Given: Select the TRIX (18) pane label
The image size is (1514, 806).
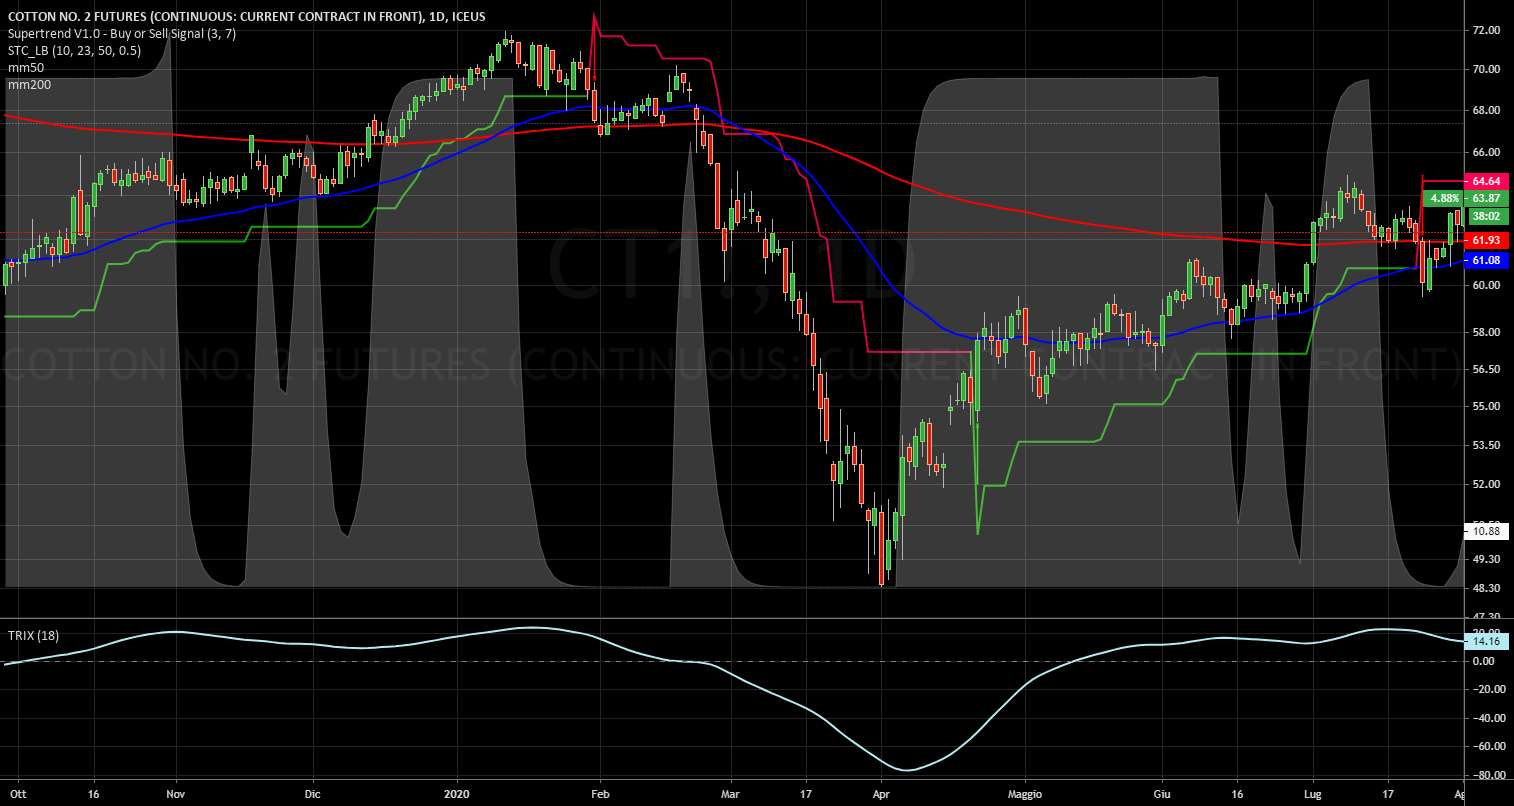Looking at the screenshot, I should (33, 636).
